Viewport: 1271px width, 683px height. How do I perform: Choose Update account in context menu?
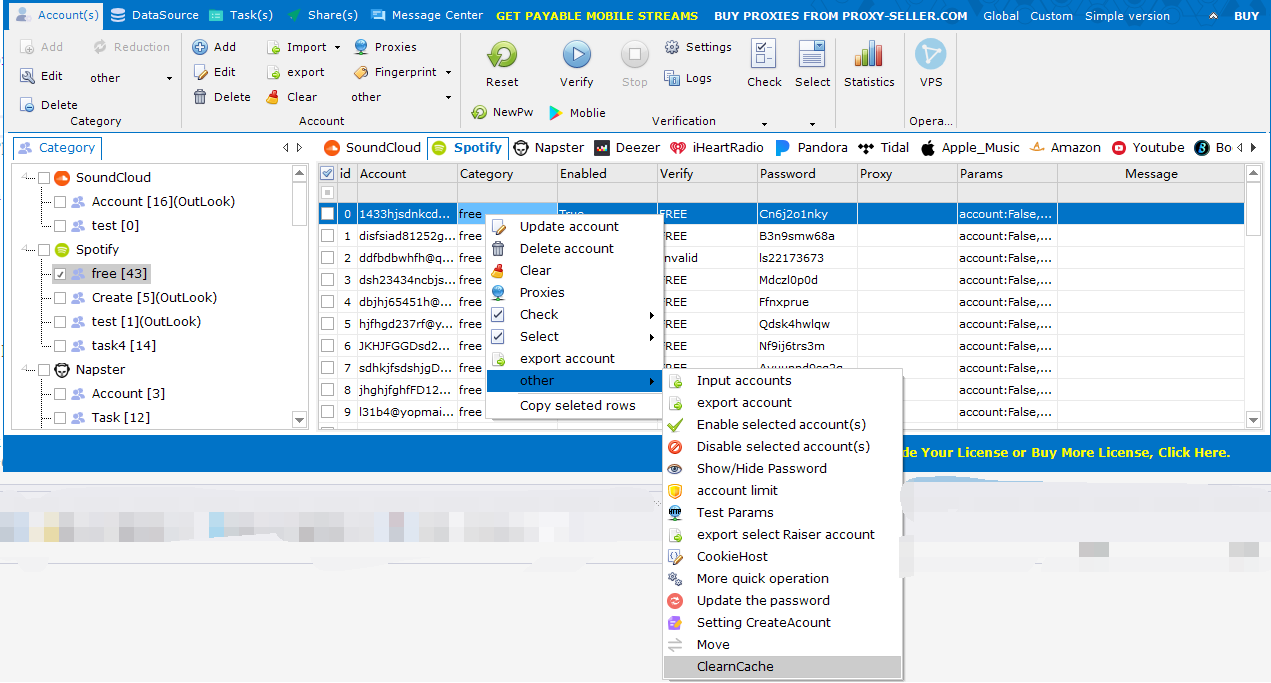(569, 227)
